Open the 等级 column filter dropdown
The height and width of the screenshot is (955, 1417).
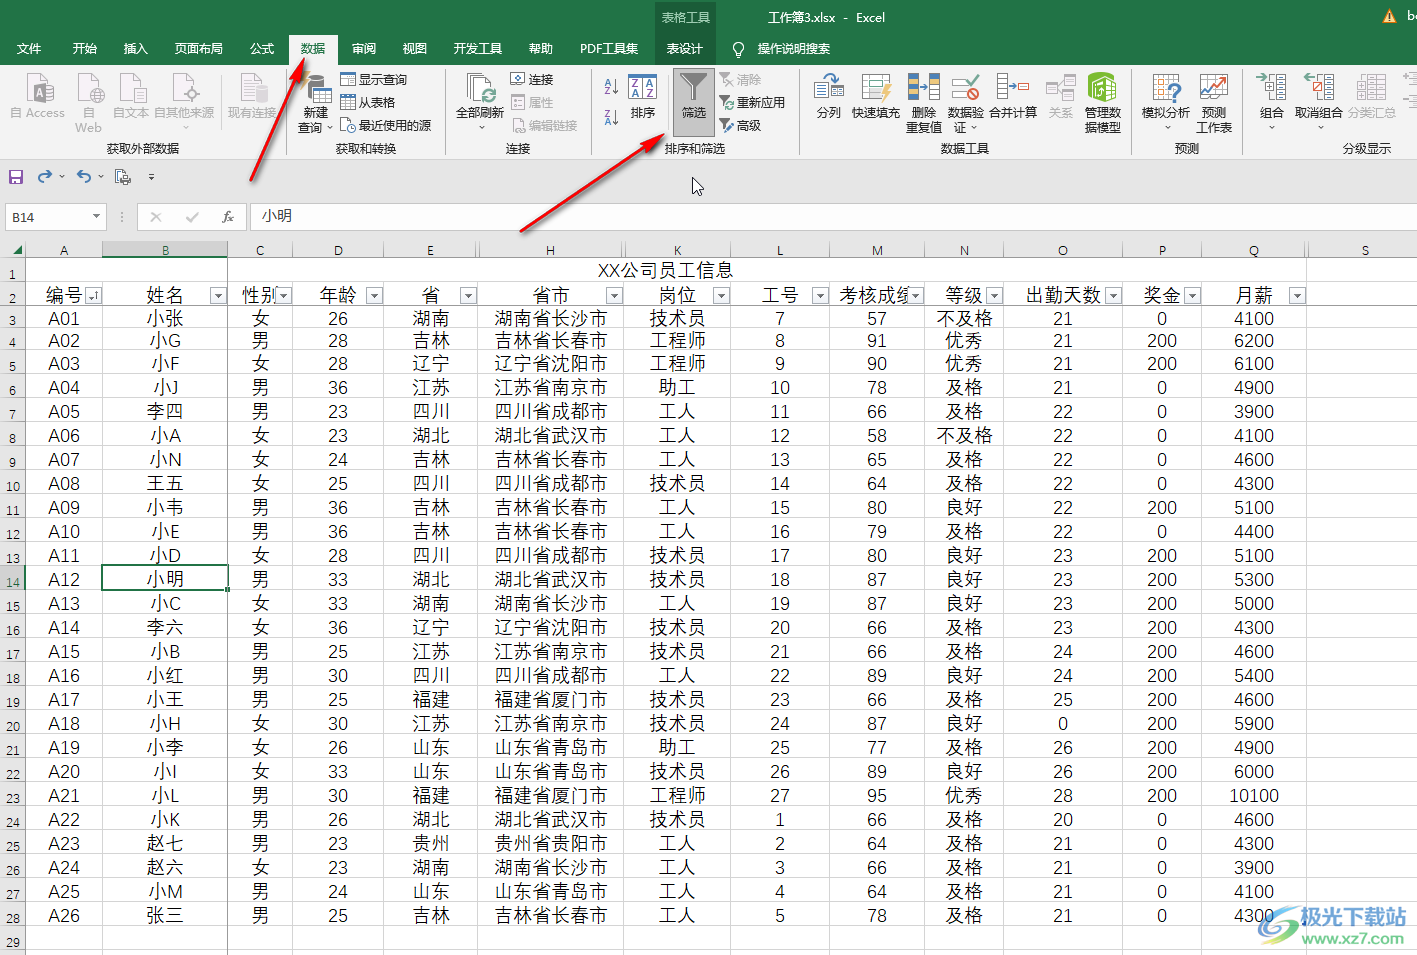(x=995, y=296)
